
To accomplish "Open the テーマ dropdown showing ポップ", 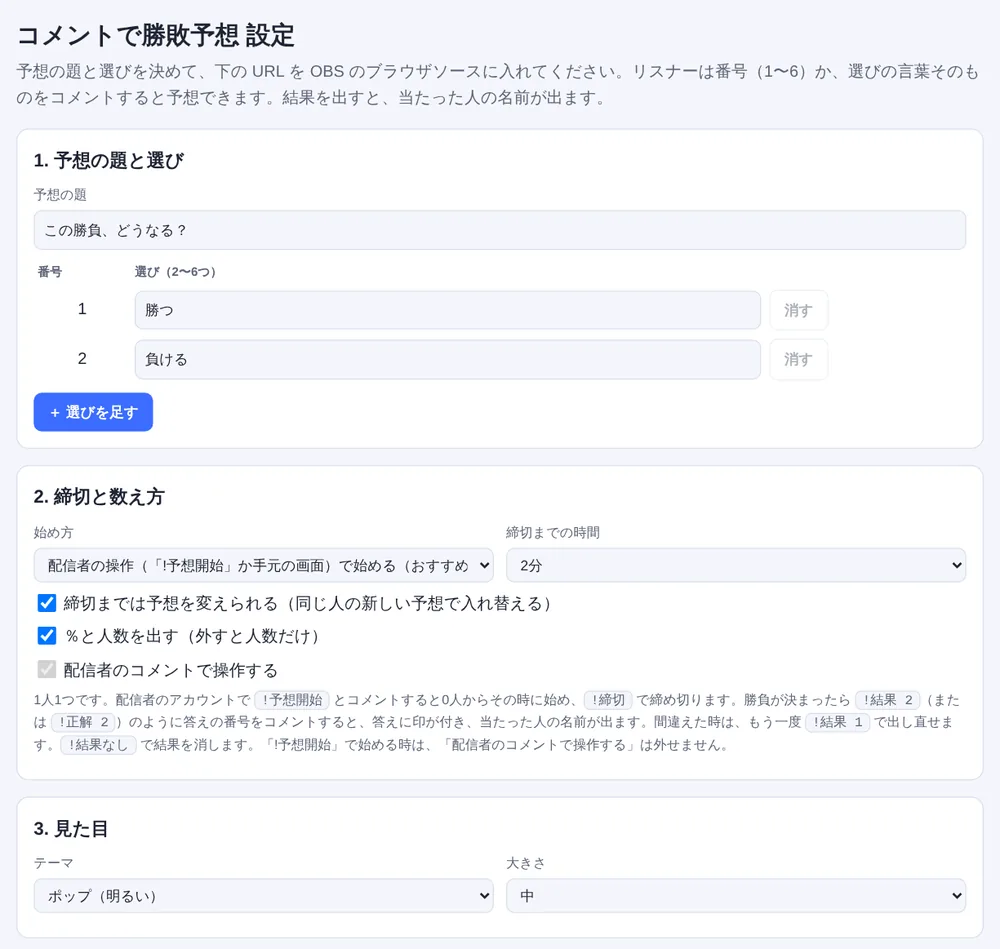I will [x=263, y=895].
